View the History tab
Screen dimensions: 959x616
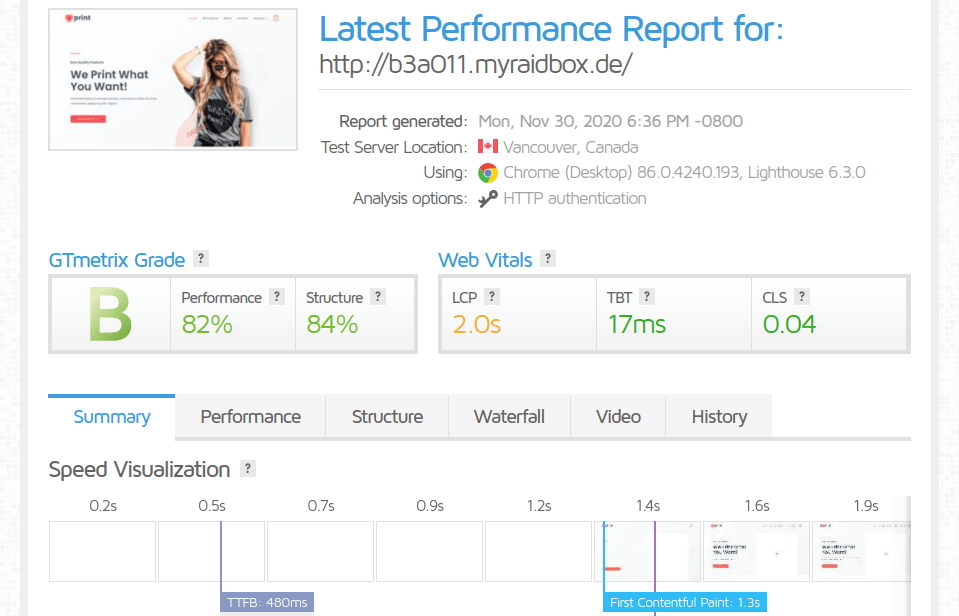click(719, 417)
